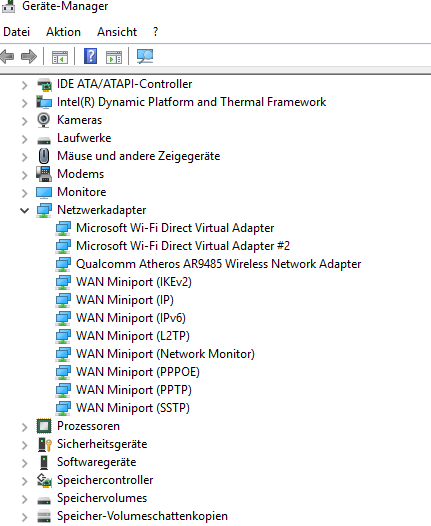Click the drive icon beside Speichervolumes
Viewport: 431px width, 526px height.
44,500
